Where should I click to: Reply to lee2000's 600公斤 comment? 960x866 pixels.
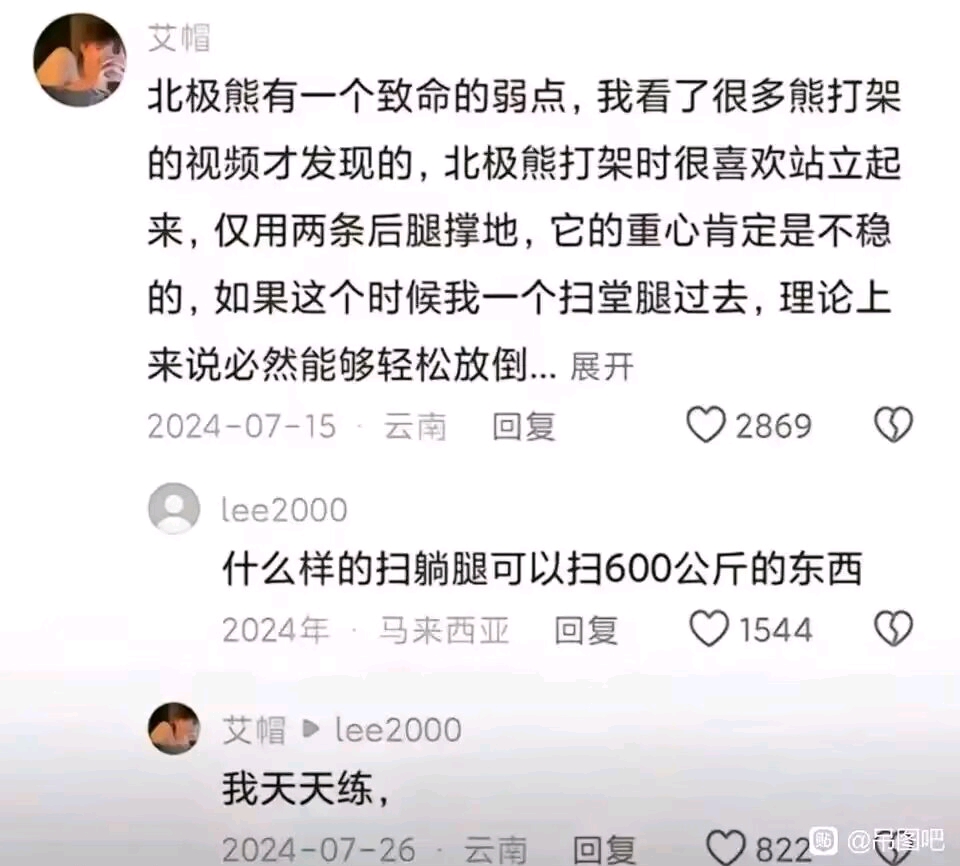[586, 630]
